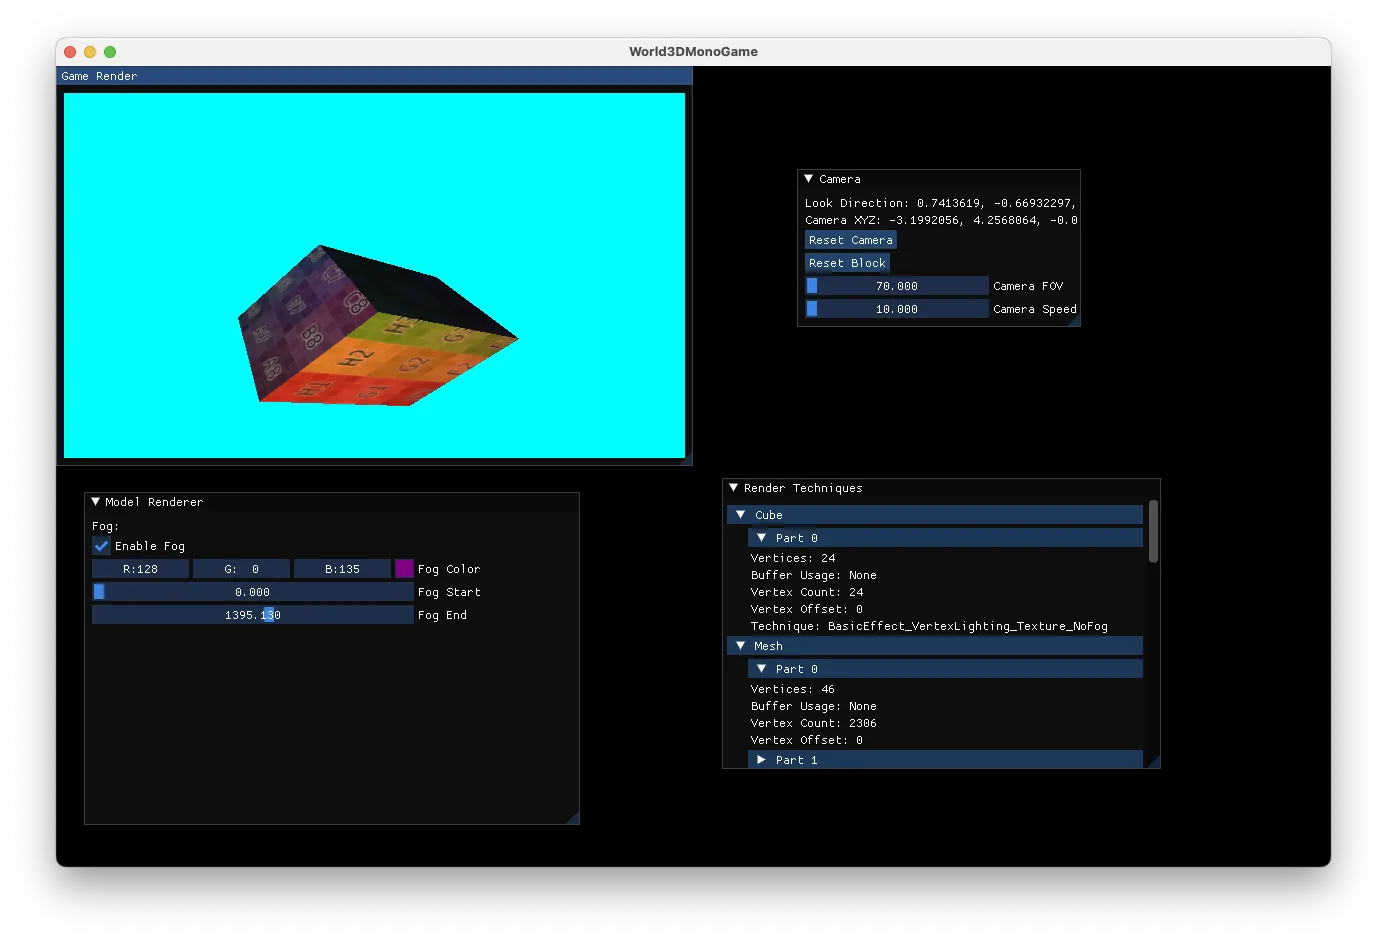The image size is (1387, 941).
Task: Collapse the Render Techniques panel triangle
Action: (x=733, y=488)
